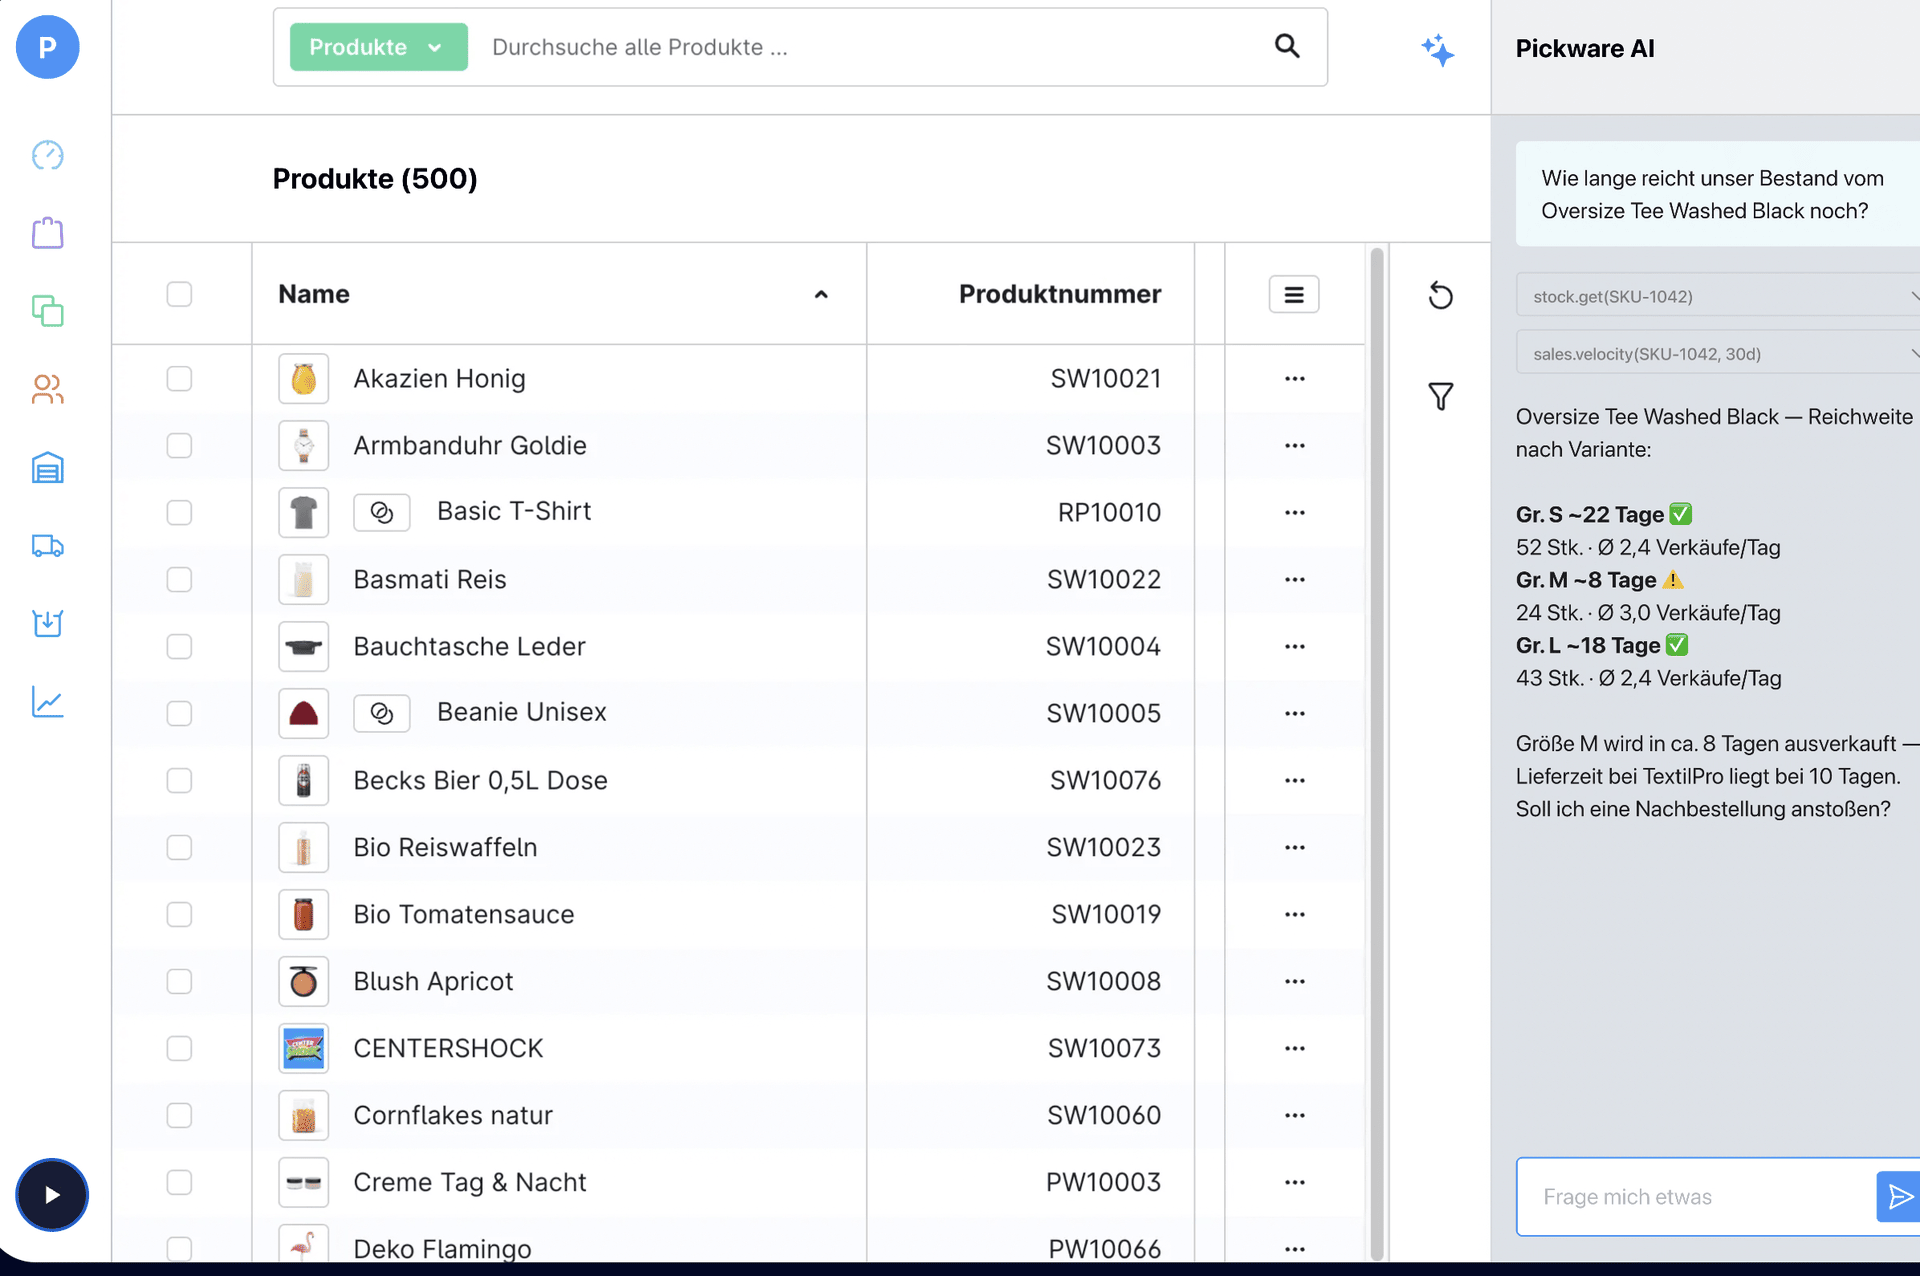Open the goods receipt inbox icon
The image size is (1920, 1276).
click(47, 623)
